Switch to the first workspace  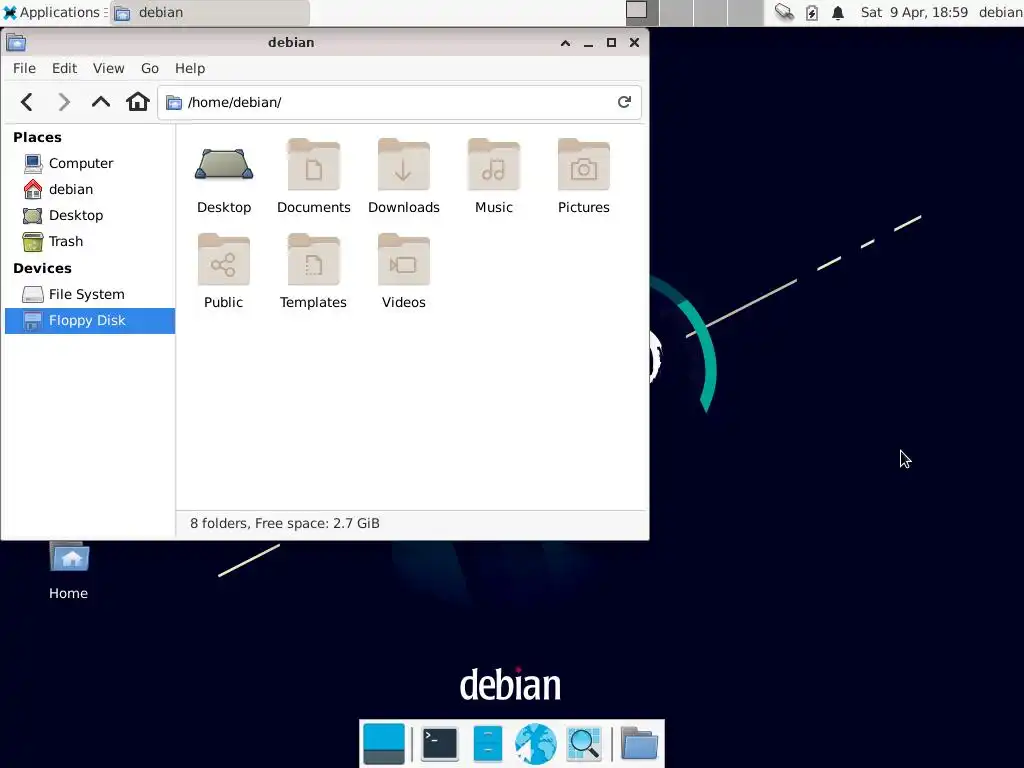click(641, 12)
